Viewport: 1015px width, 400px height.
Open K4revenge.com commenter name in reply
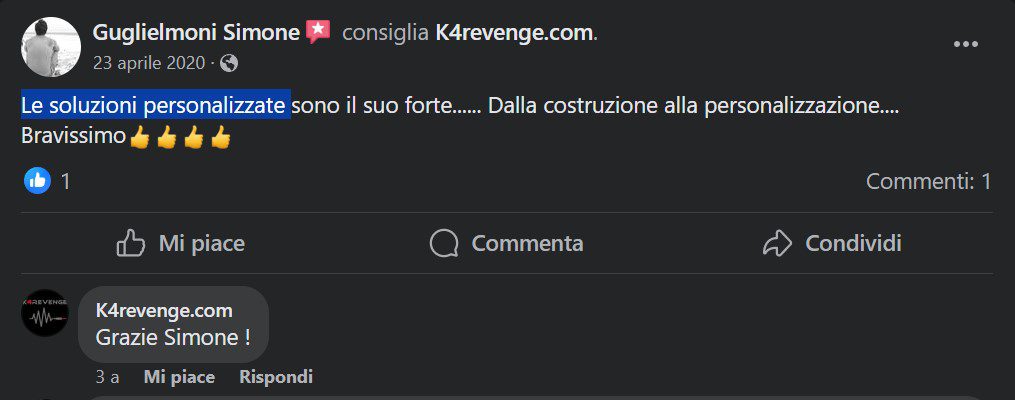coord(164,311)
